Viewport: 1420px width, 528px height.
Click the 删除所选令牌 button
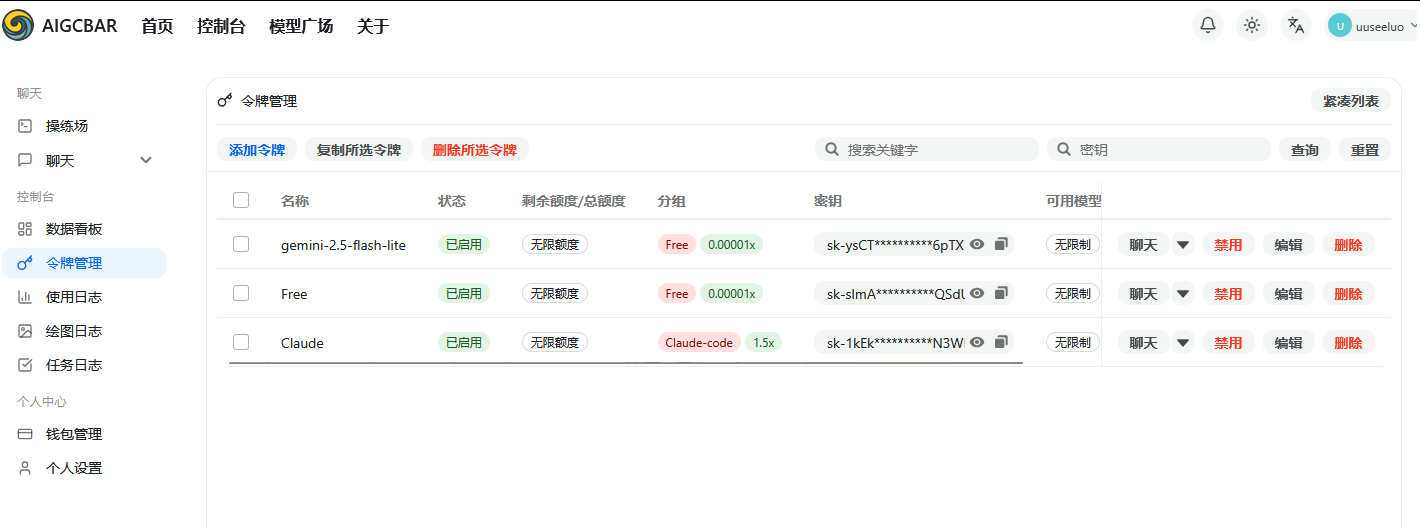click(475, 150)
